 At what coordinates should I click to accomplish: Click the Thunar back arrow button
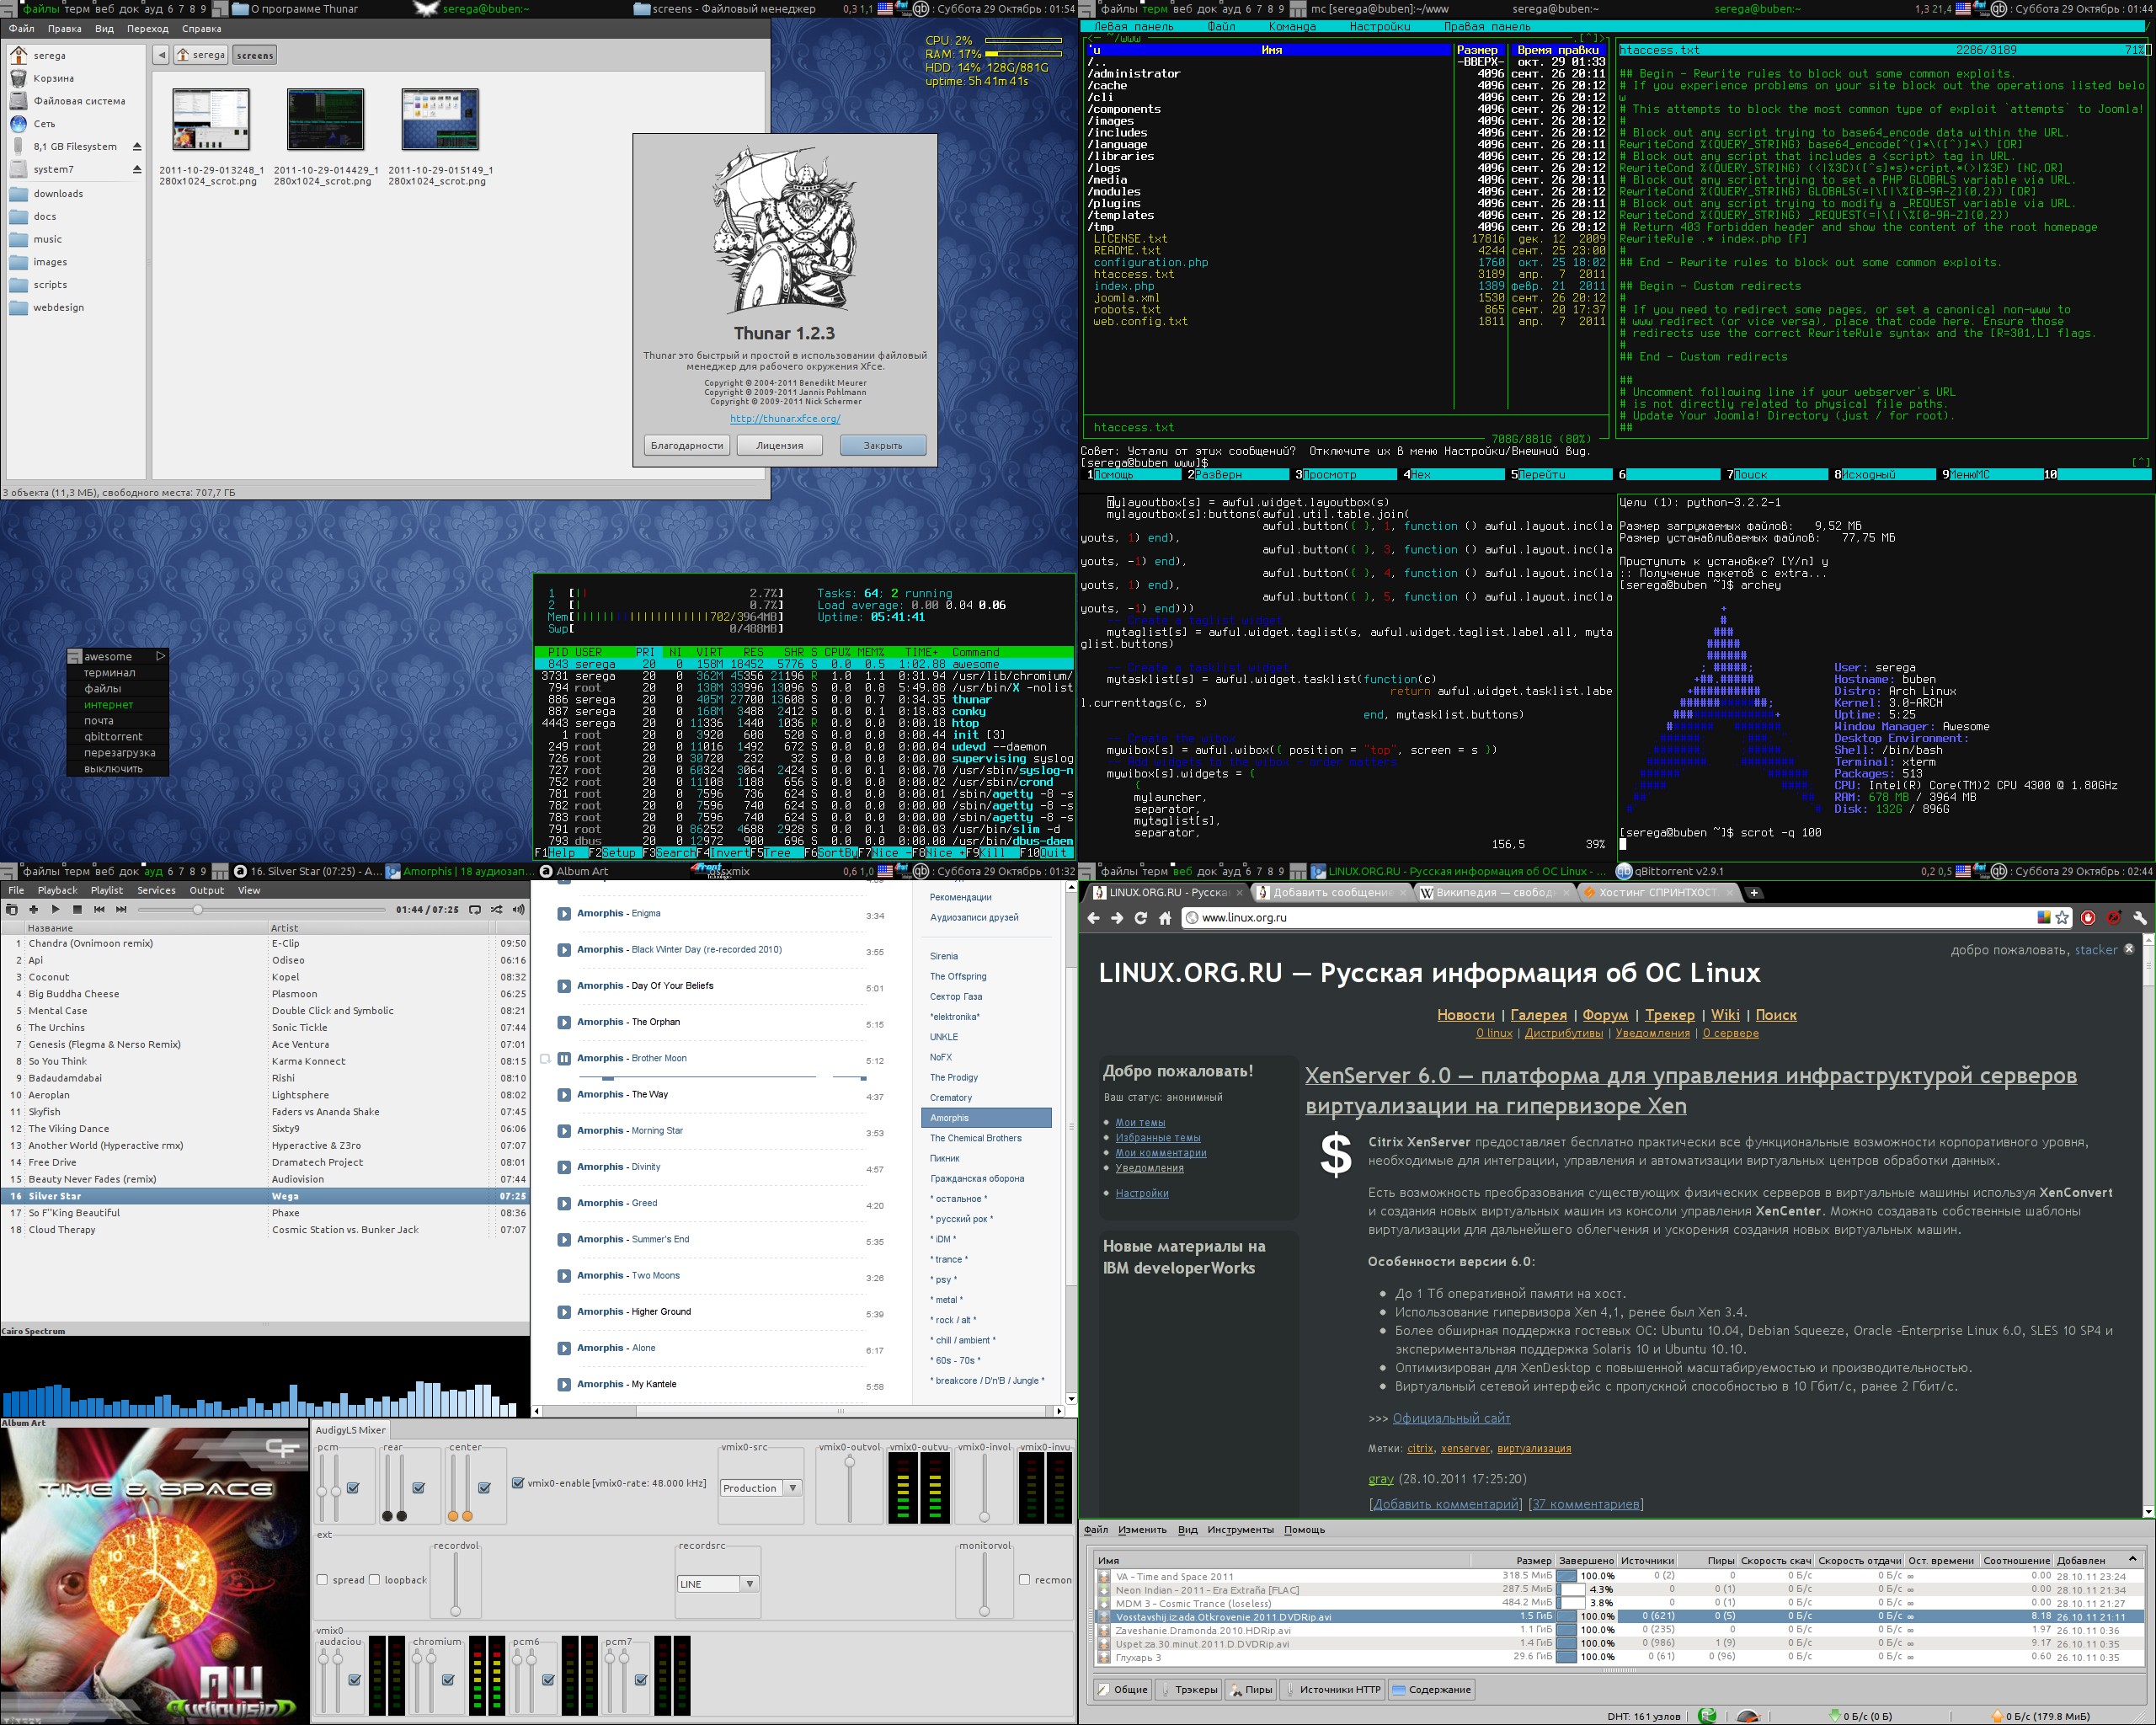(x=161, y=55)
